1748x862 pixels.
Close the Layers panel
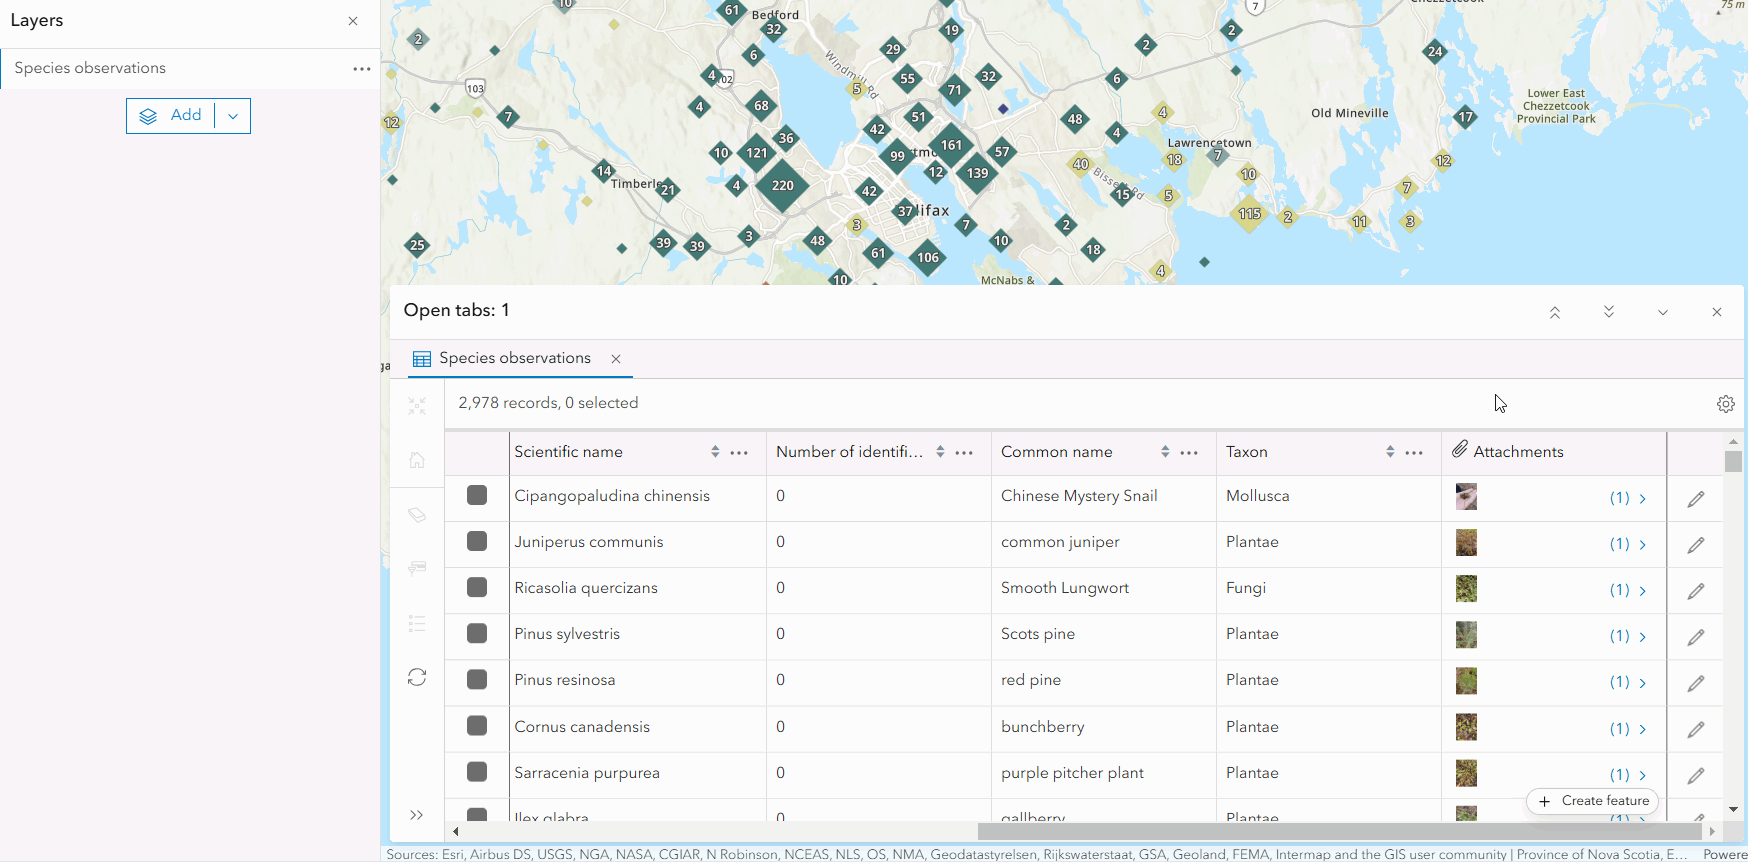(353, 21)
